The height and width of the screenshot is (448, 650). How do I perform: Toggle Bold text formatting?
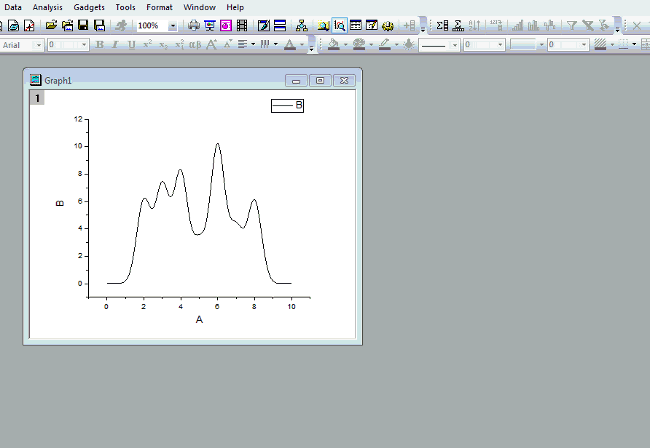coord(99,45)
